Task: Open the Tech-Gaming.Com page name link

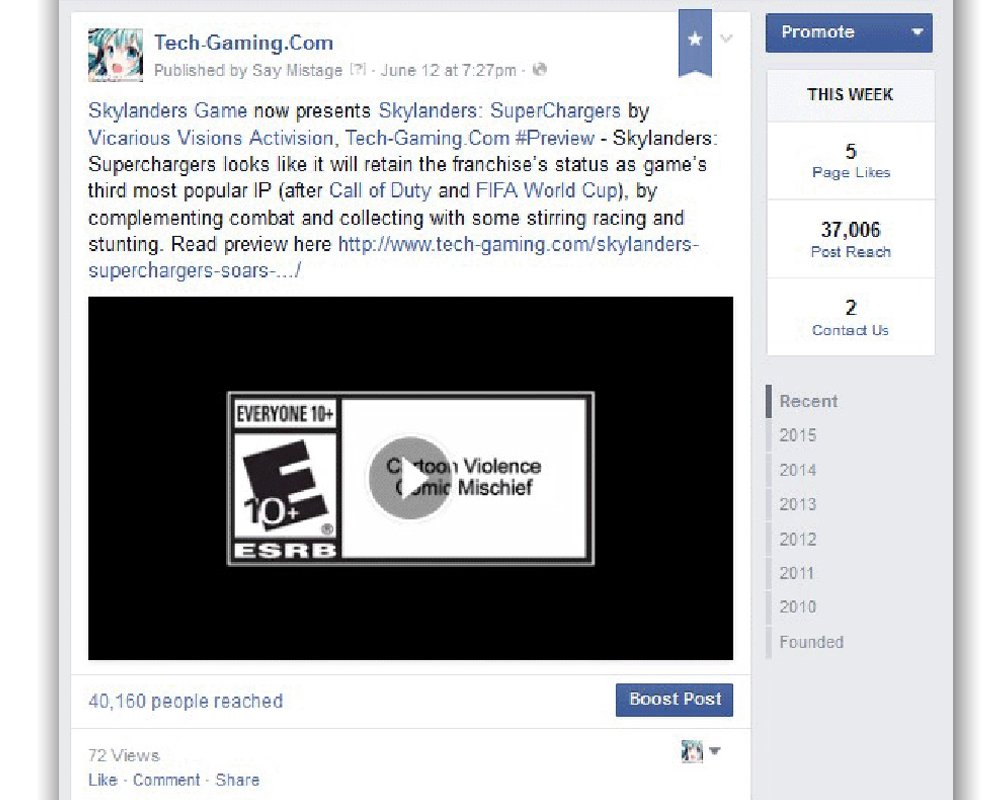Action: click(x=244, y=43)
